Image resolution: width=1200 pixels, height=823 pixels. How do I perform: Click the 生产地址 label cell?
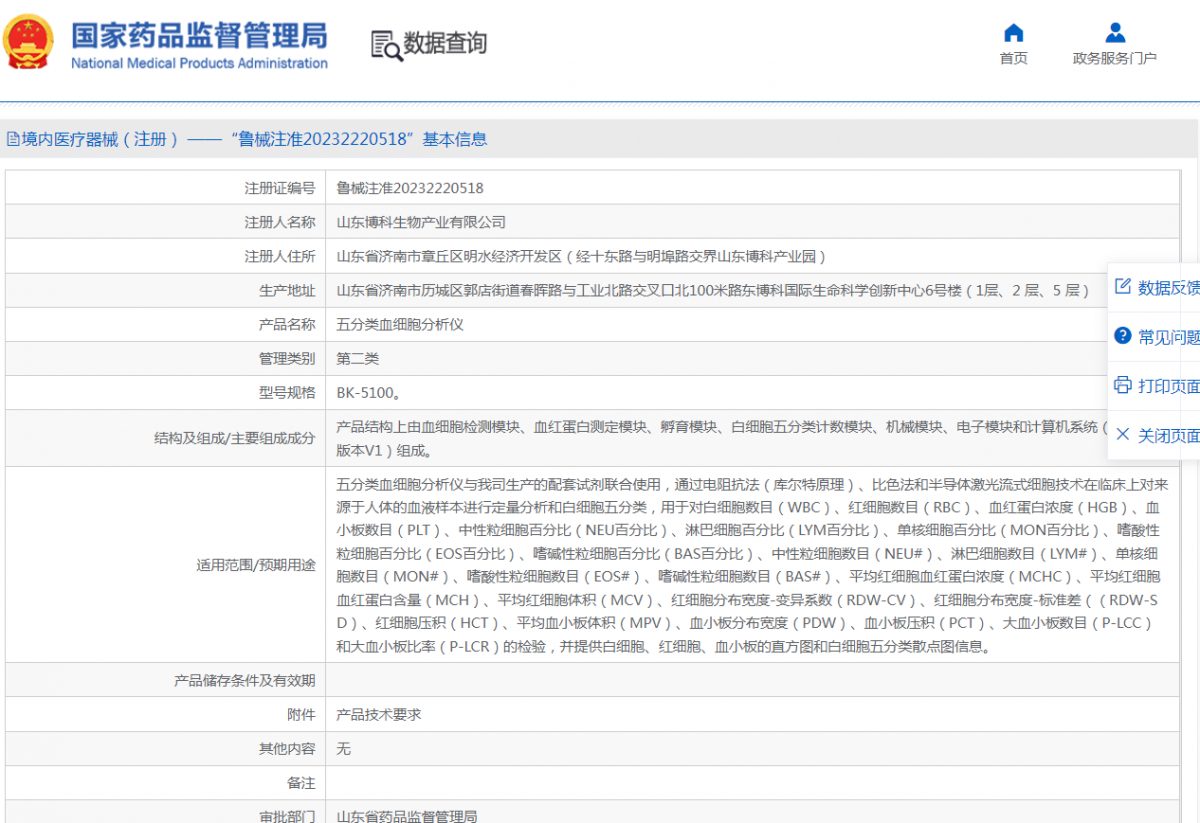166,290
